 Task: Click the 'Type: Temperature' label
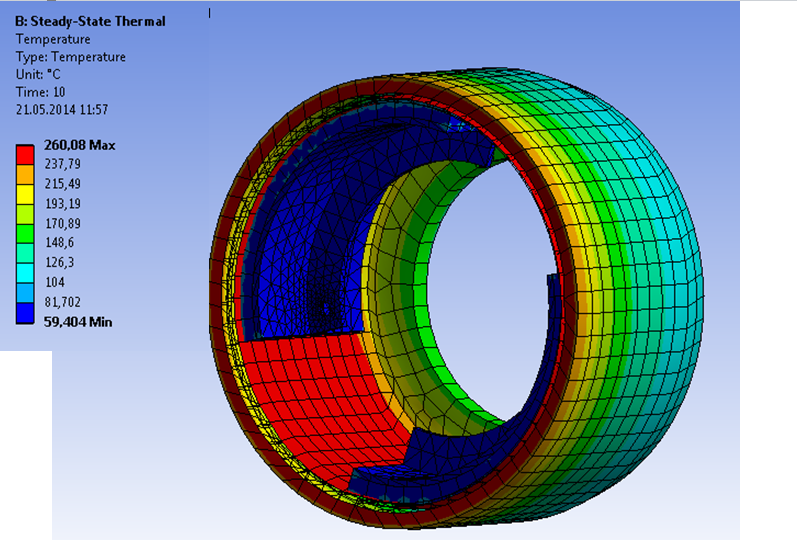tap(71, 57)
